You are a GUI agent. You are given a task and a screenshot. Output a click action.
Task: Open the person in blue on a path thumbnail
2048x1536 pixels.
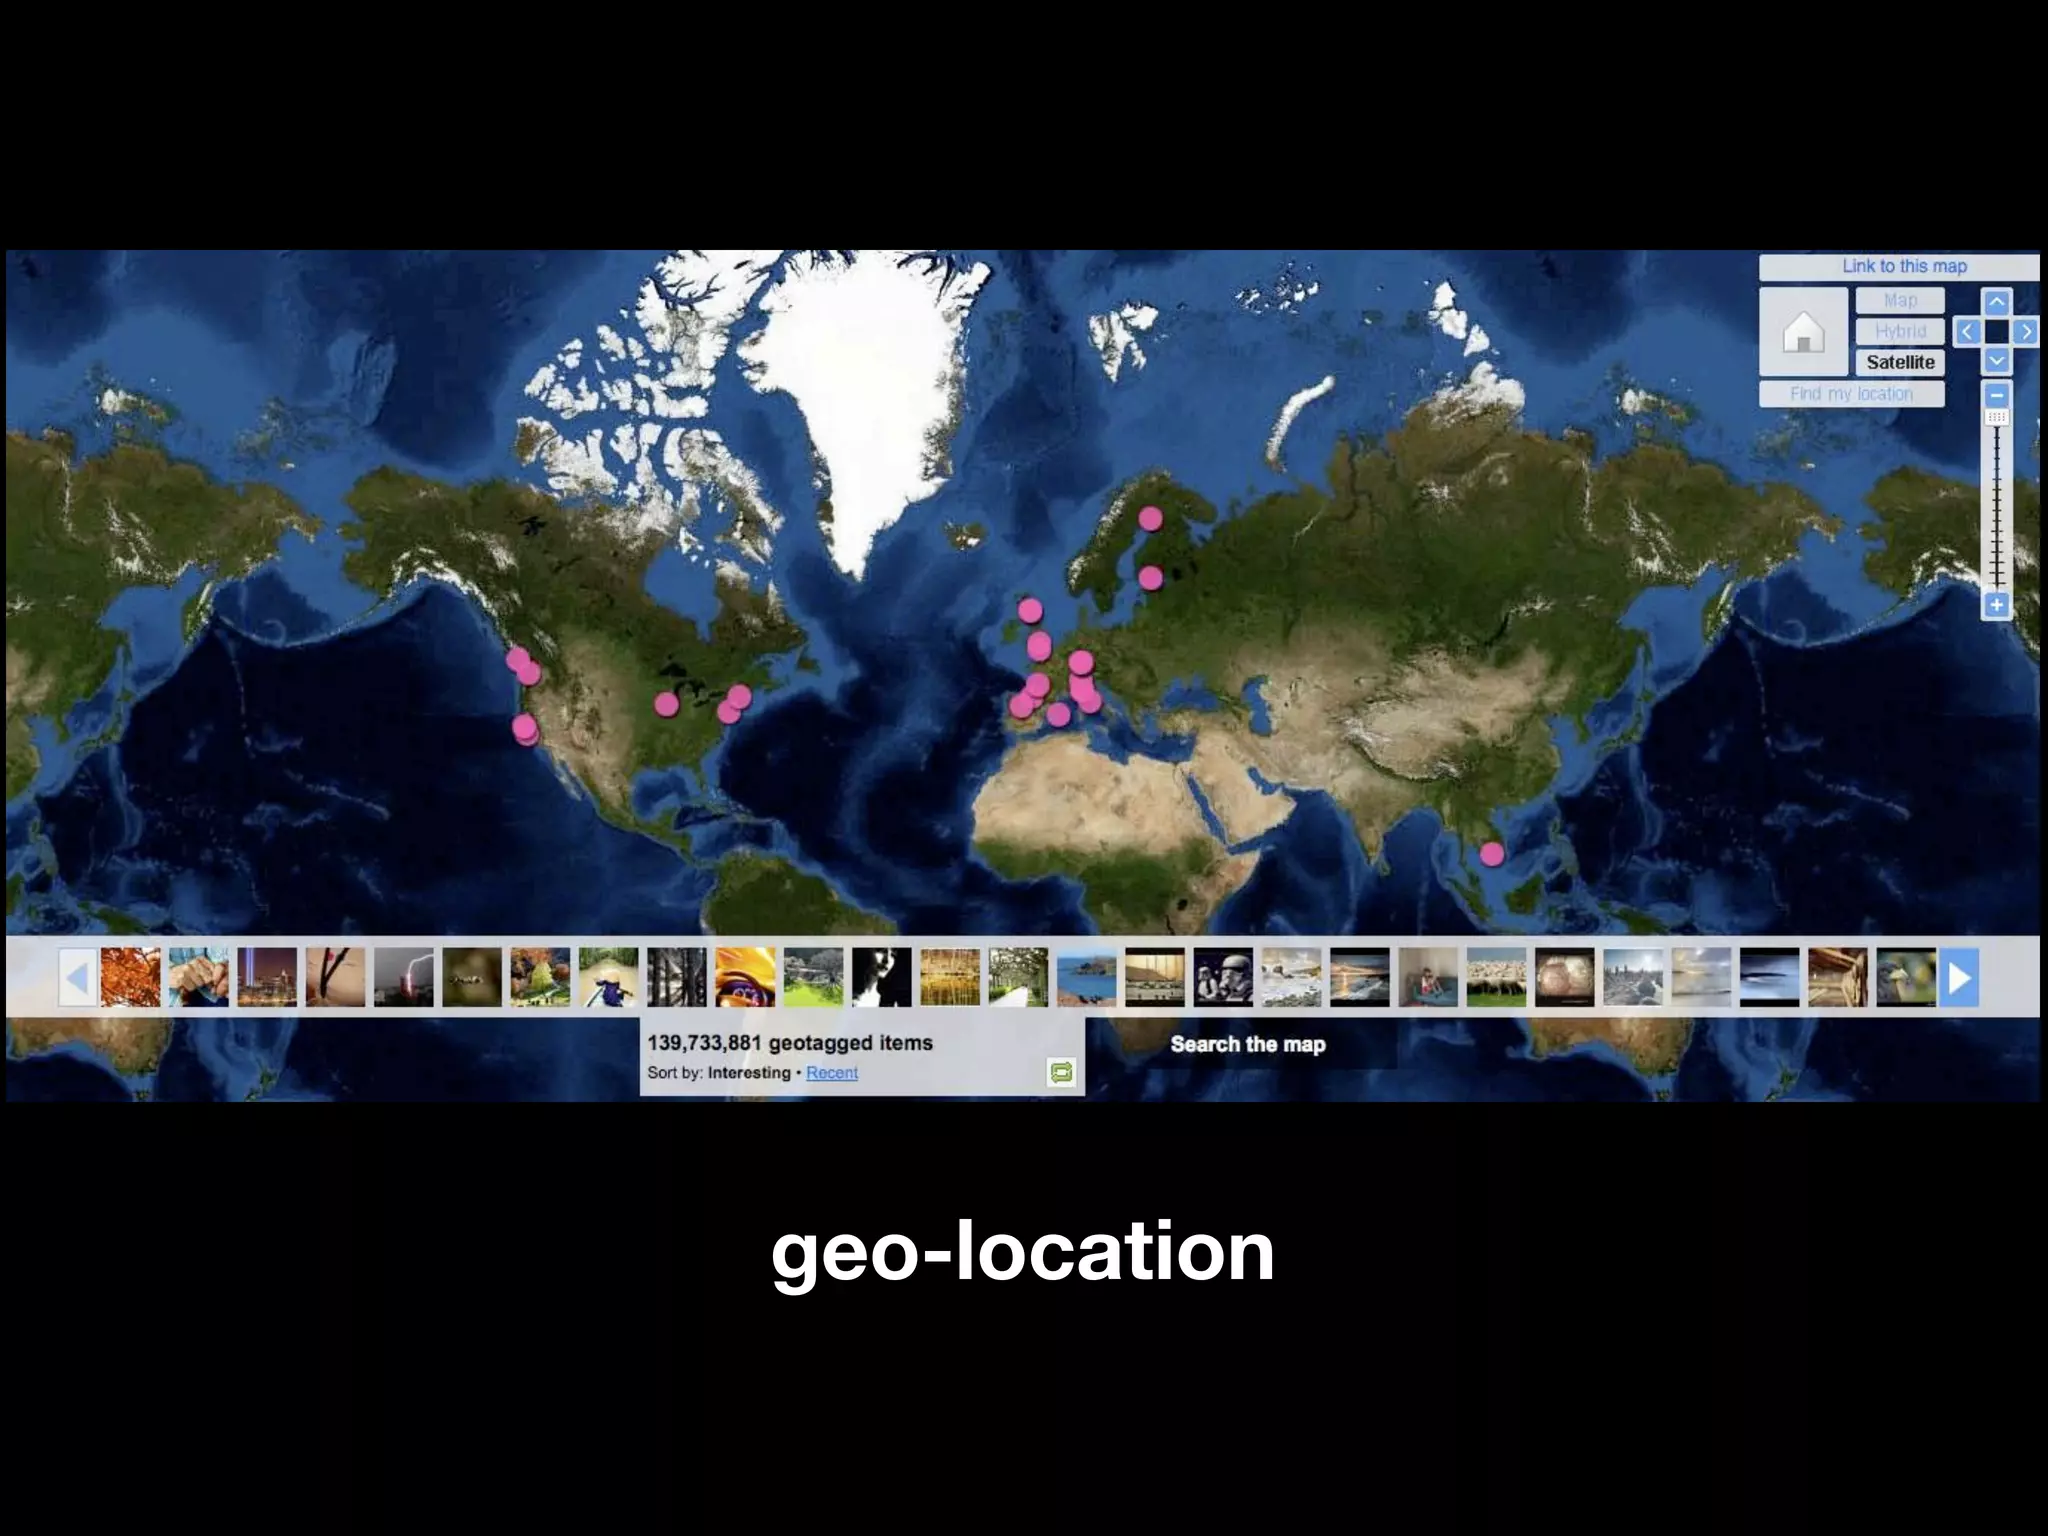(x=609, y=977)
